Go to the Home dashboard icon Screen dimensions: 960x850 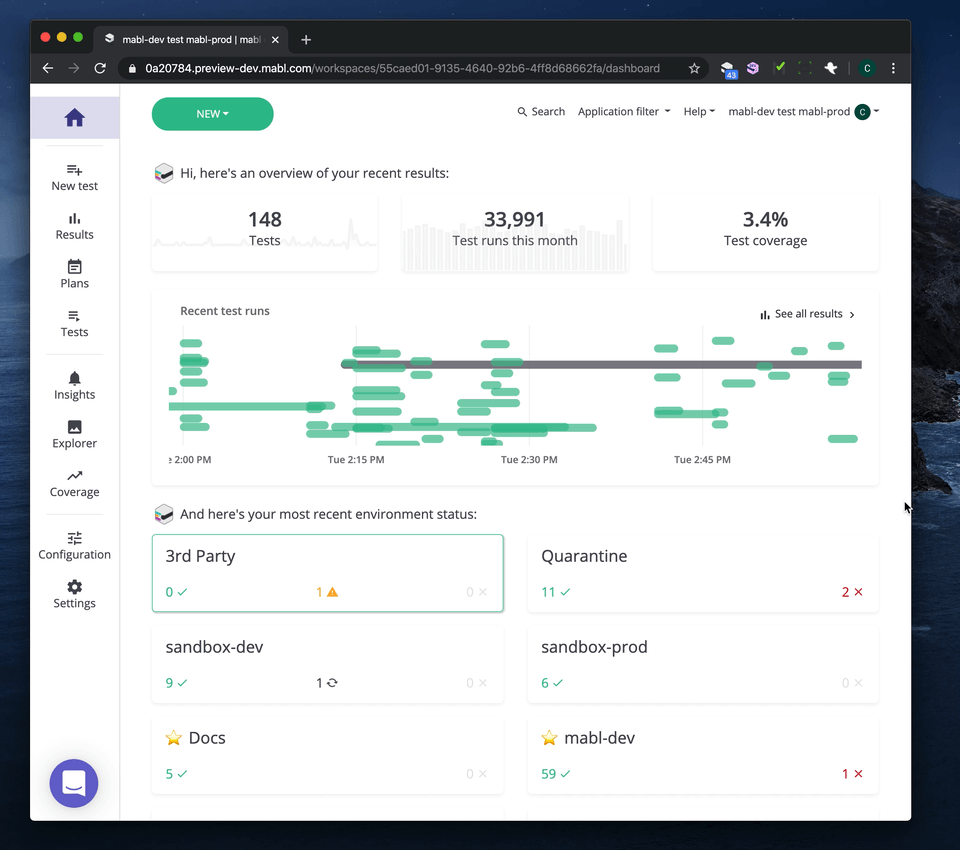click(75, 118)
